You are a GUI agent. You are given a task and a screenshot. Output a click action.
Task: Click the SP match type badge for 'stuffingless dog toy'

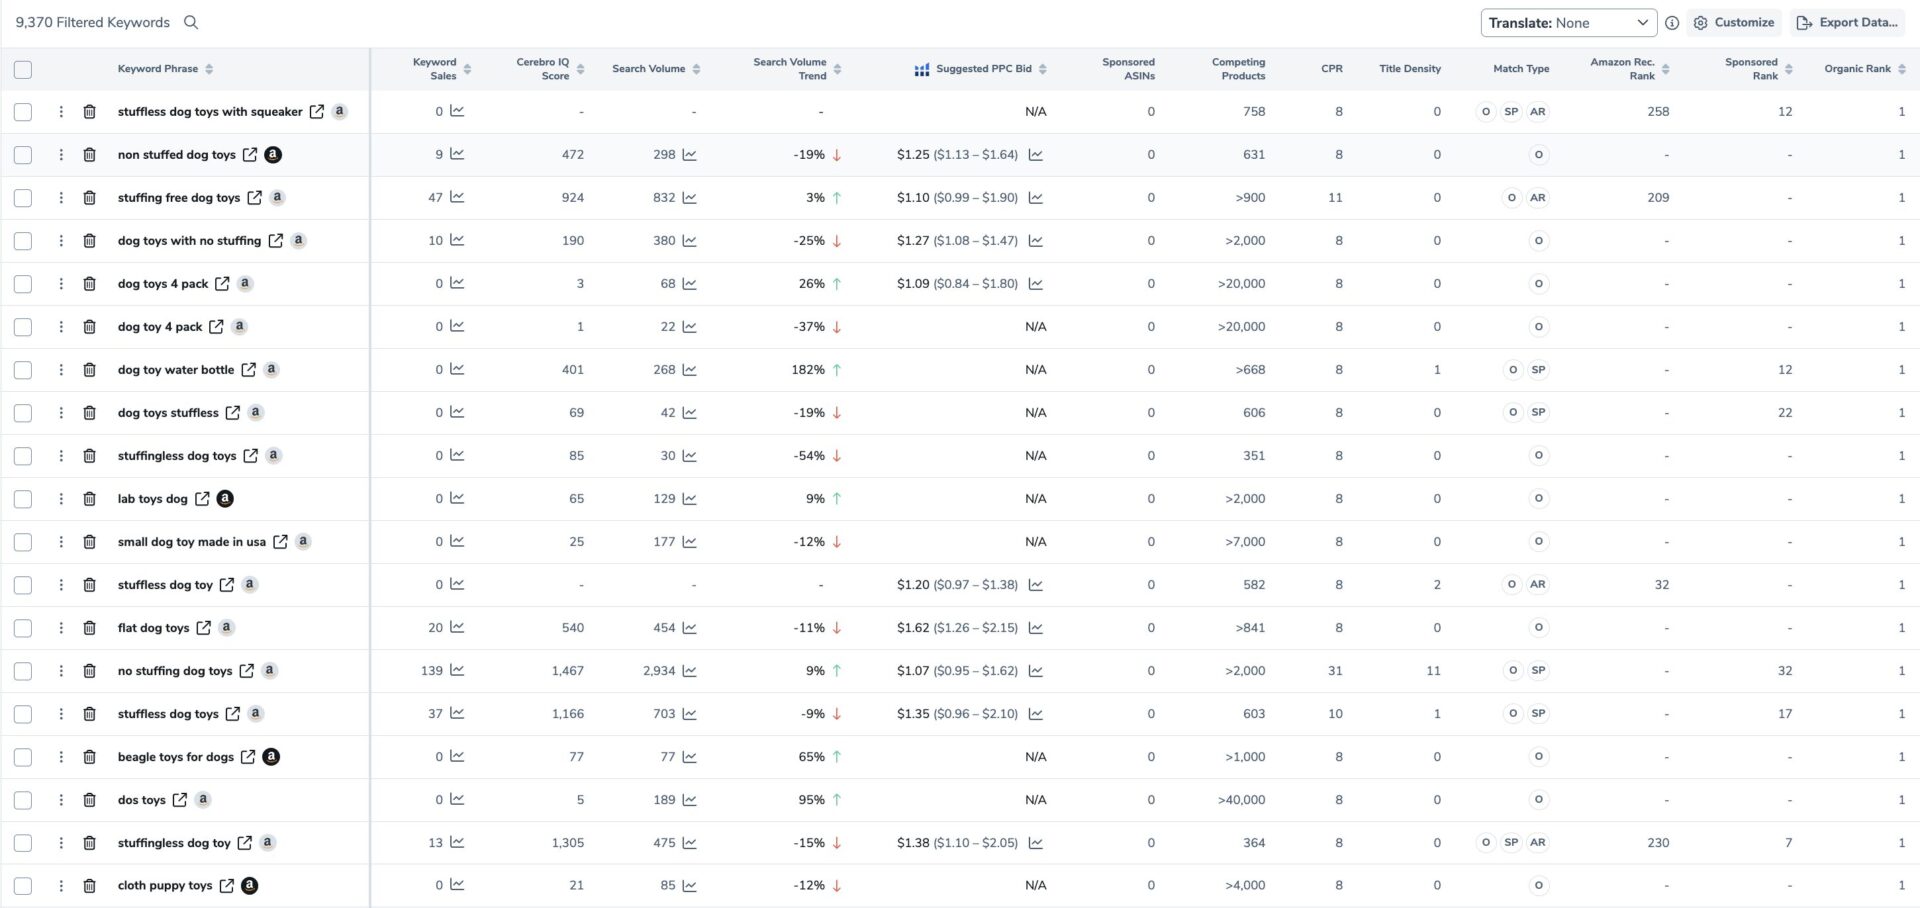click(x=1511, y=843)
